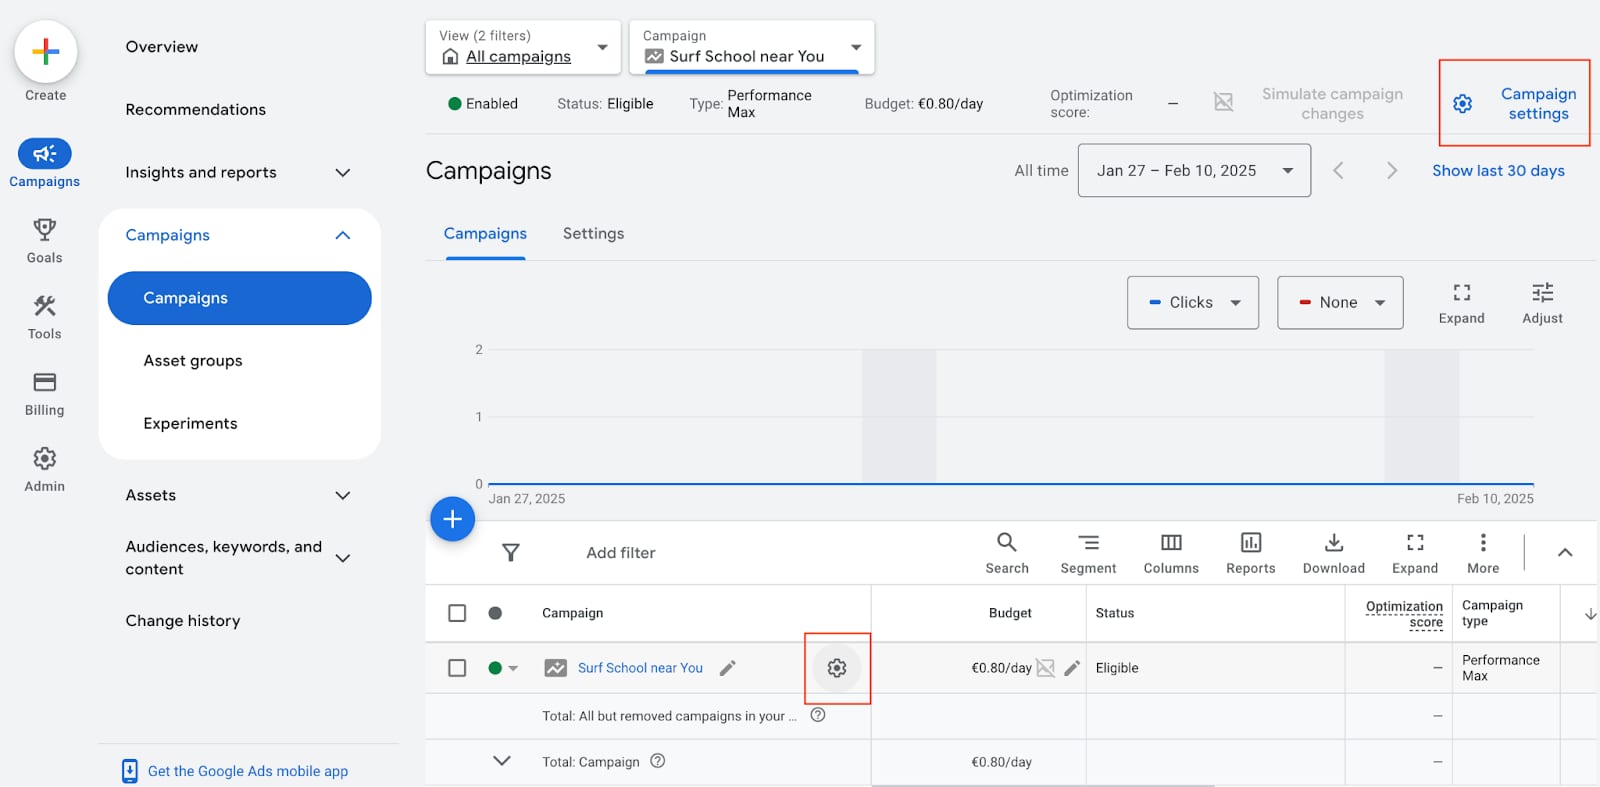Screen dimensions: 1600x787
Task: Open the Tools wrench icon
Action: click(44, 306)
